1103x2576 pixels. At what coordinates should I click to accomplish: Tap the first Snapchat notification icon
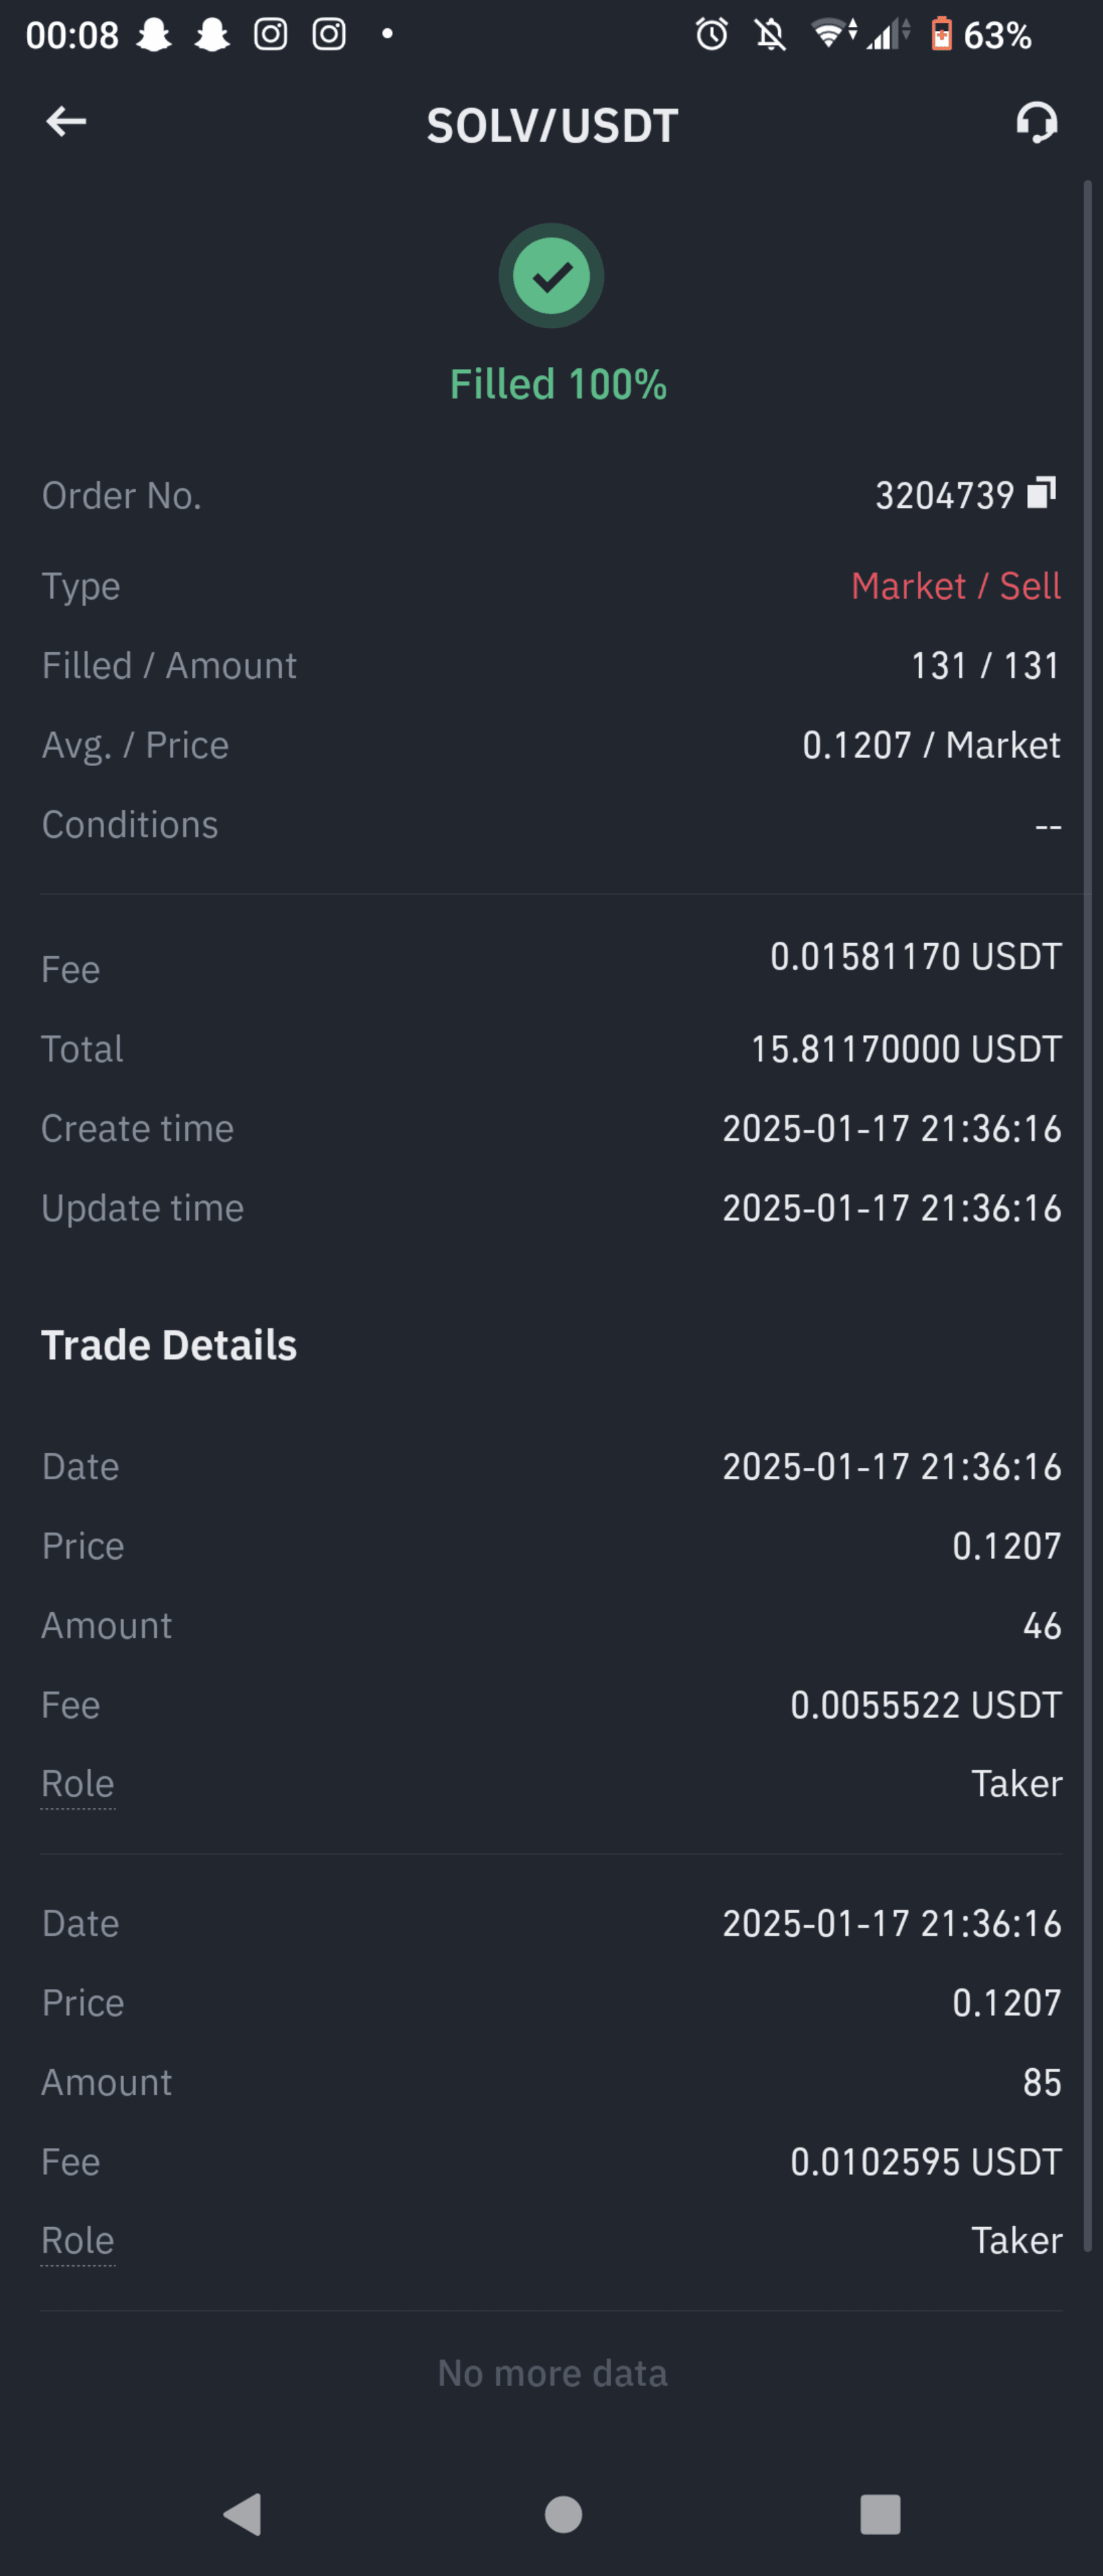coord(154,35)
